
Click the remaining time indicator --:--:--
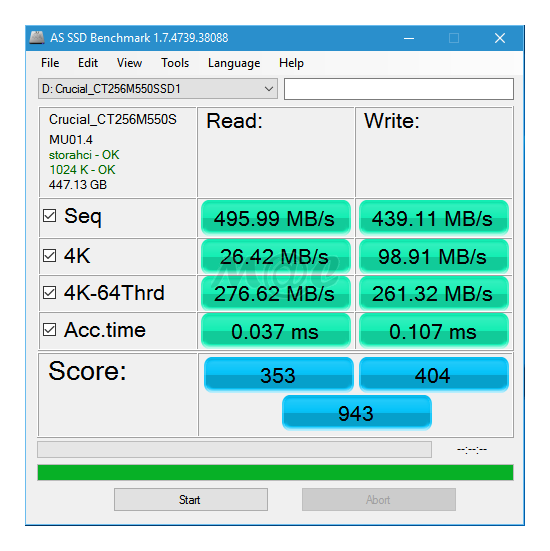(x=472, y=449)
